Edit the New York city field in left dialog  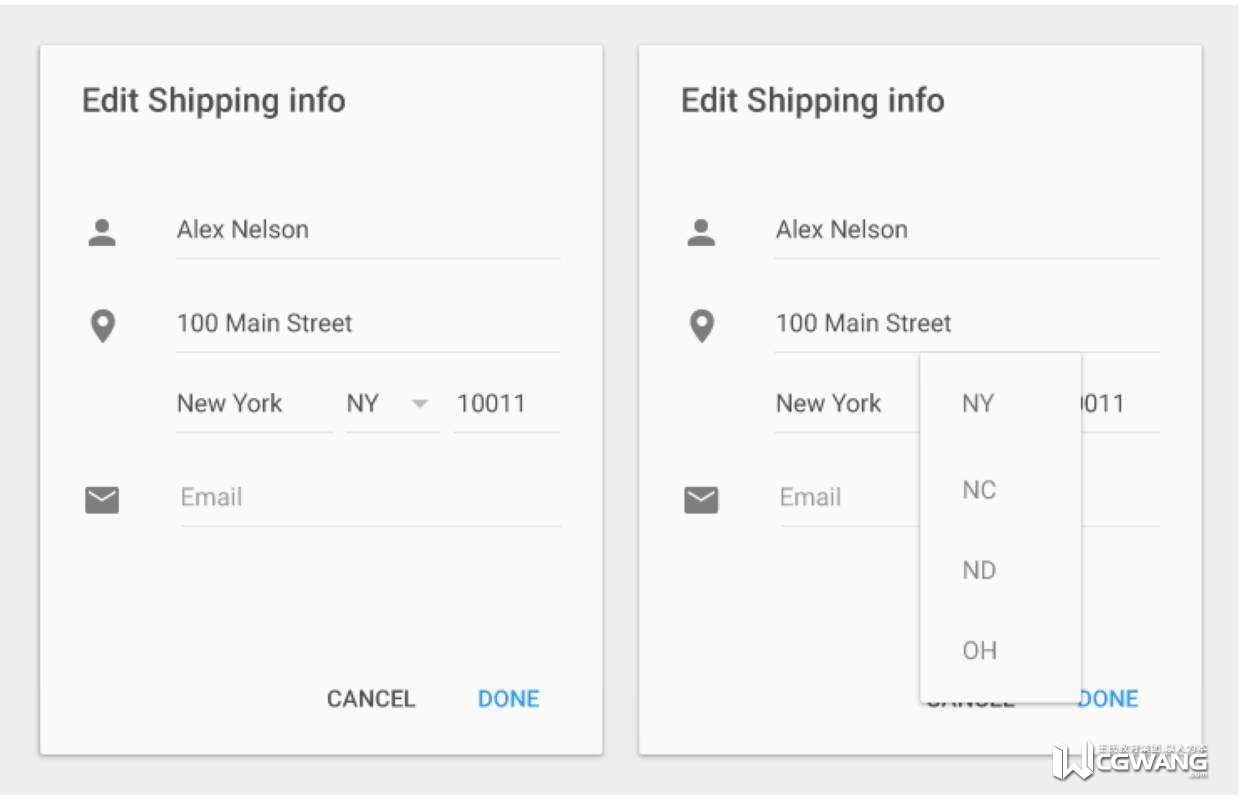253,404
